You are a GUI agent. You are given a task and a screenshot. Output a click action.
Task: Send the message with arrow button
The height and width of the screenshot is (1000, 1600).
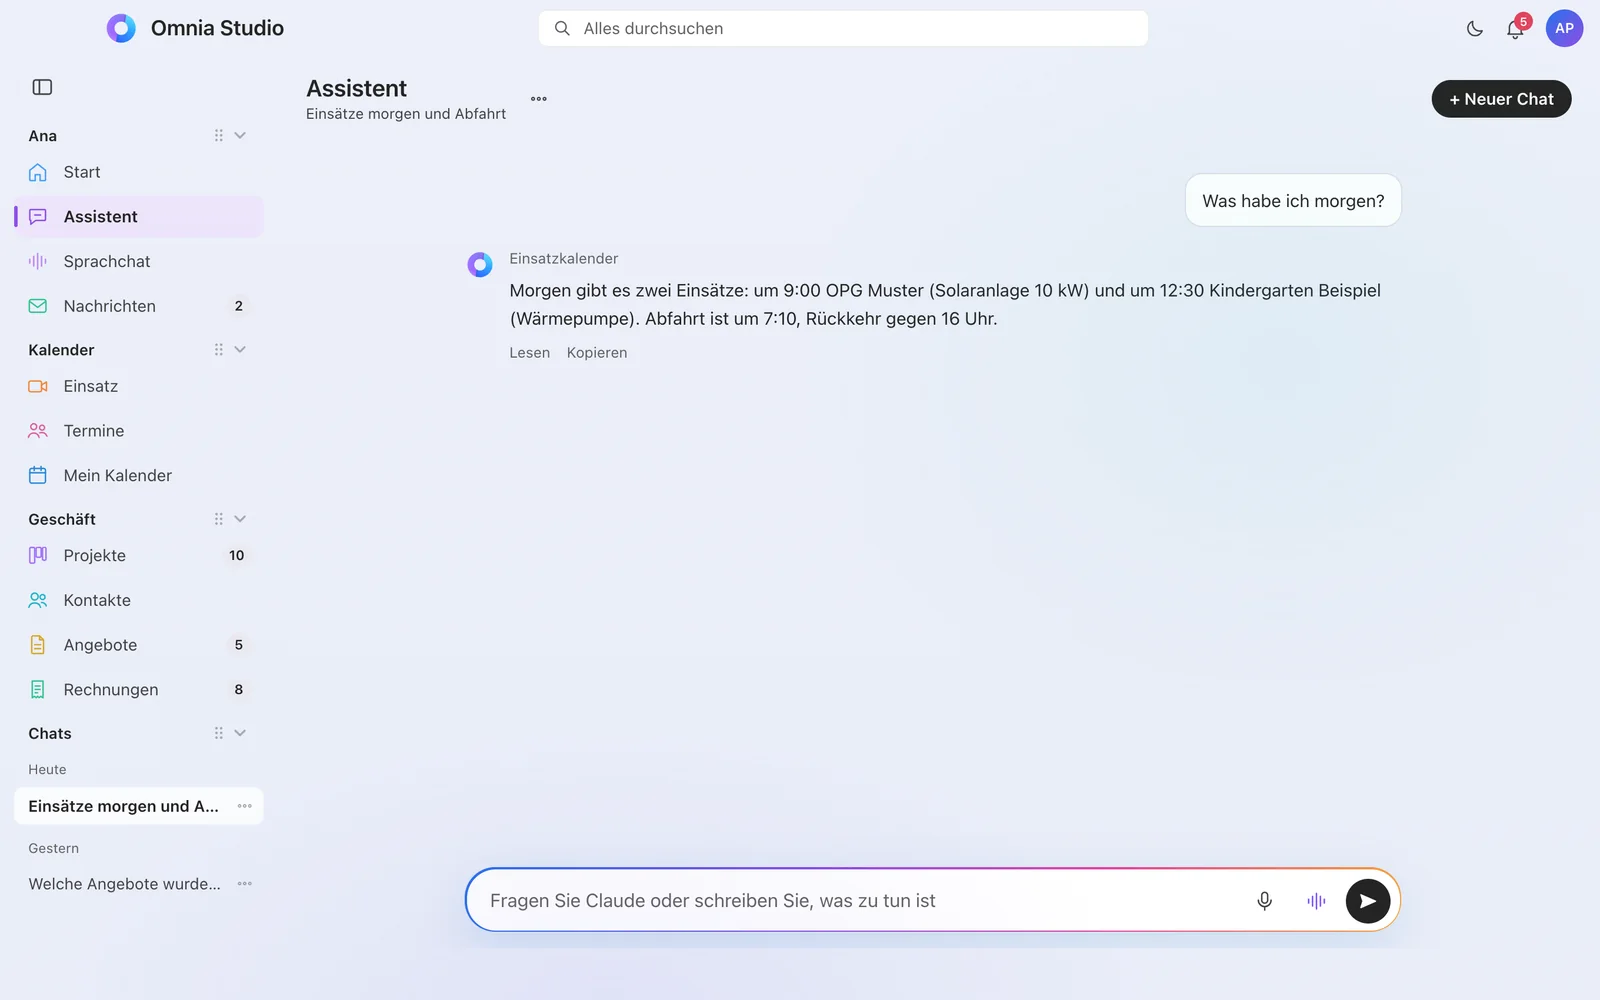(1368, 901)
